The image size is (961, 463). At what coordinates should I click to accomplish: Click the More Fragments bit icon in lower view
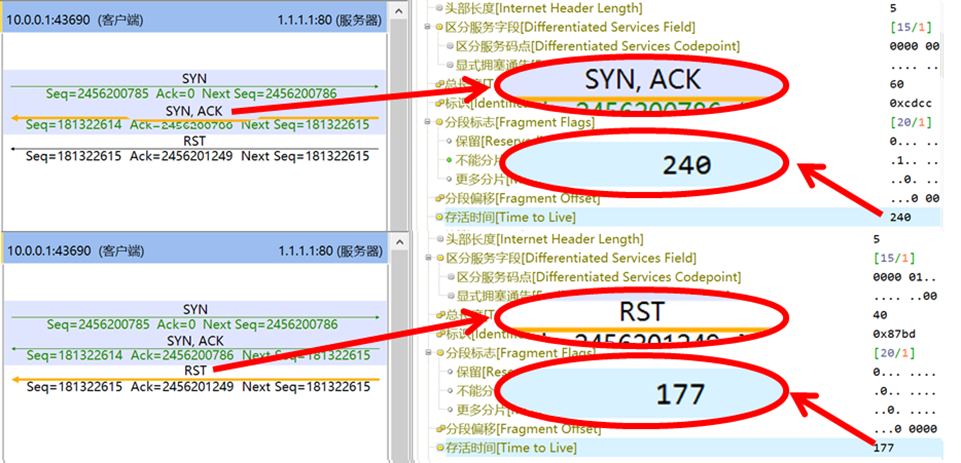(x=450, y=410)
